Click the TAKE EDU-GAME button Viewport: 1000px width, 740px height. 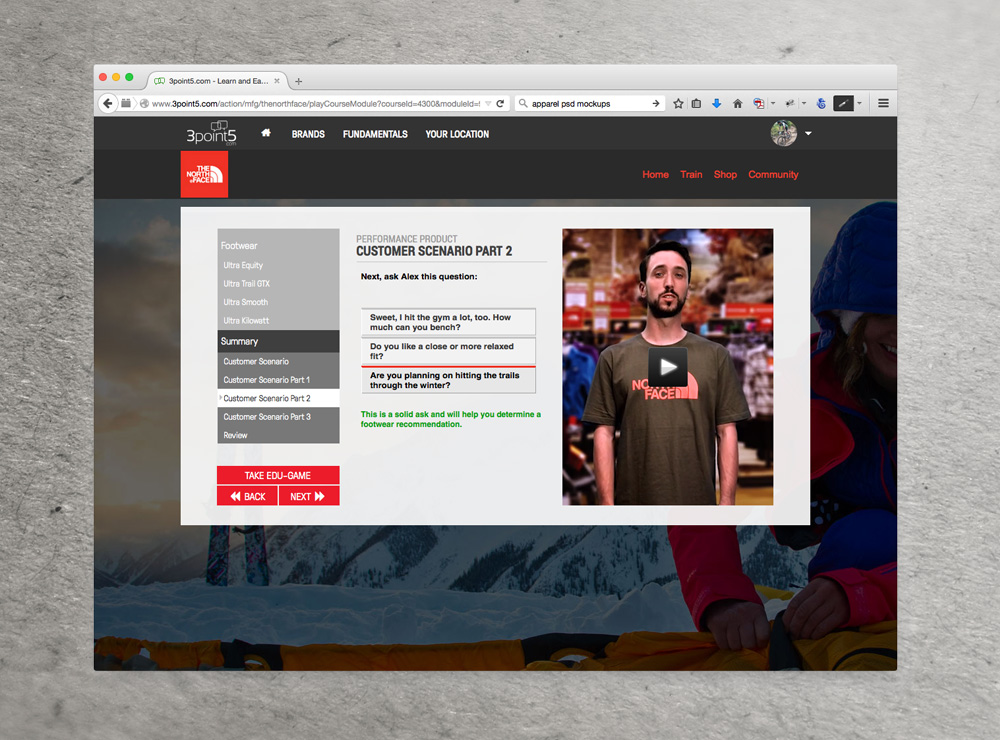point(278,476)
